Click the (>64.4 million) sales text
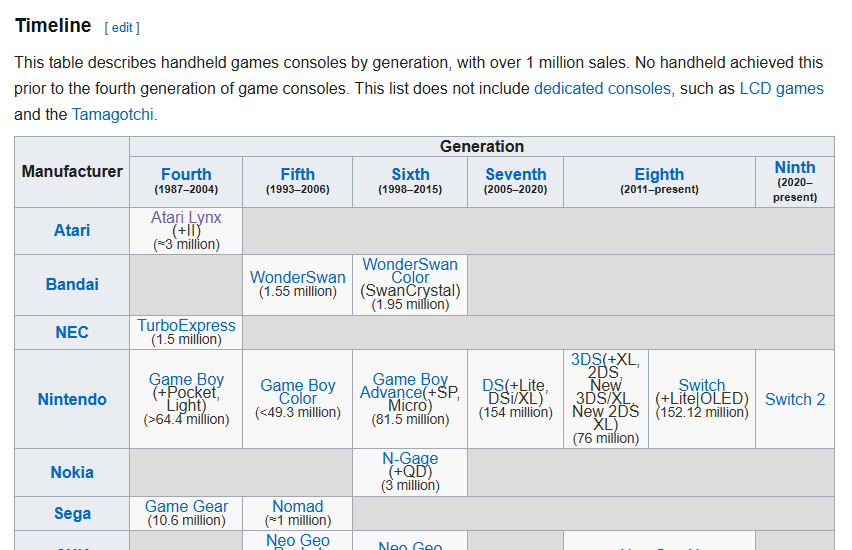 pos(186,420)
